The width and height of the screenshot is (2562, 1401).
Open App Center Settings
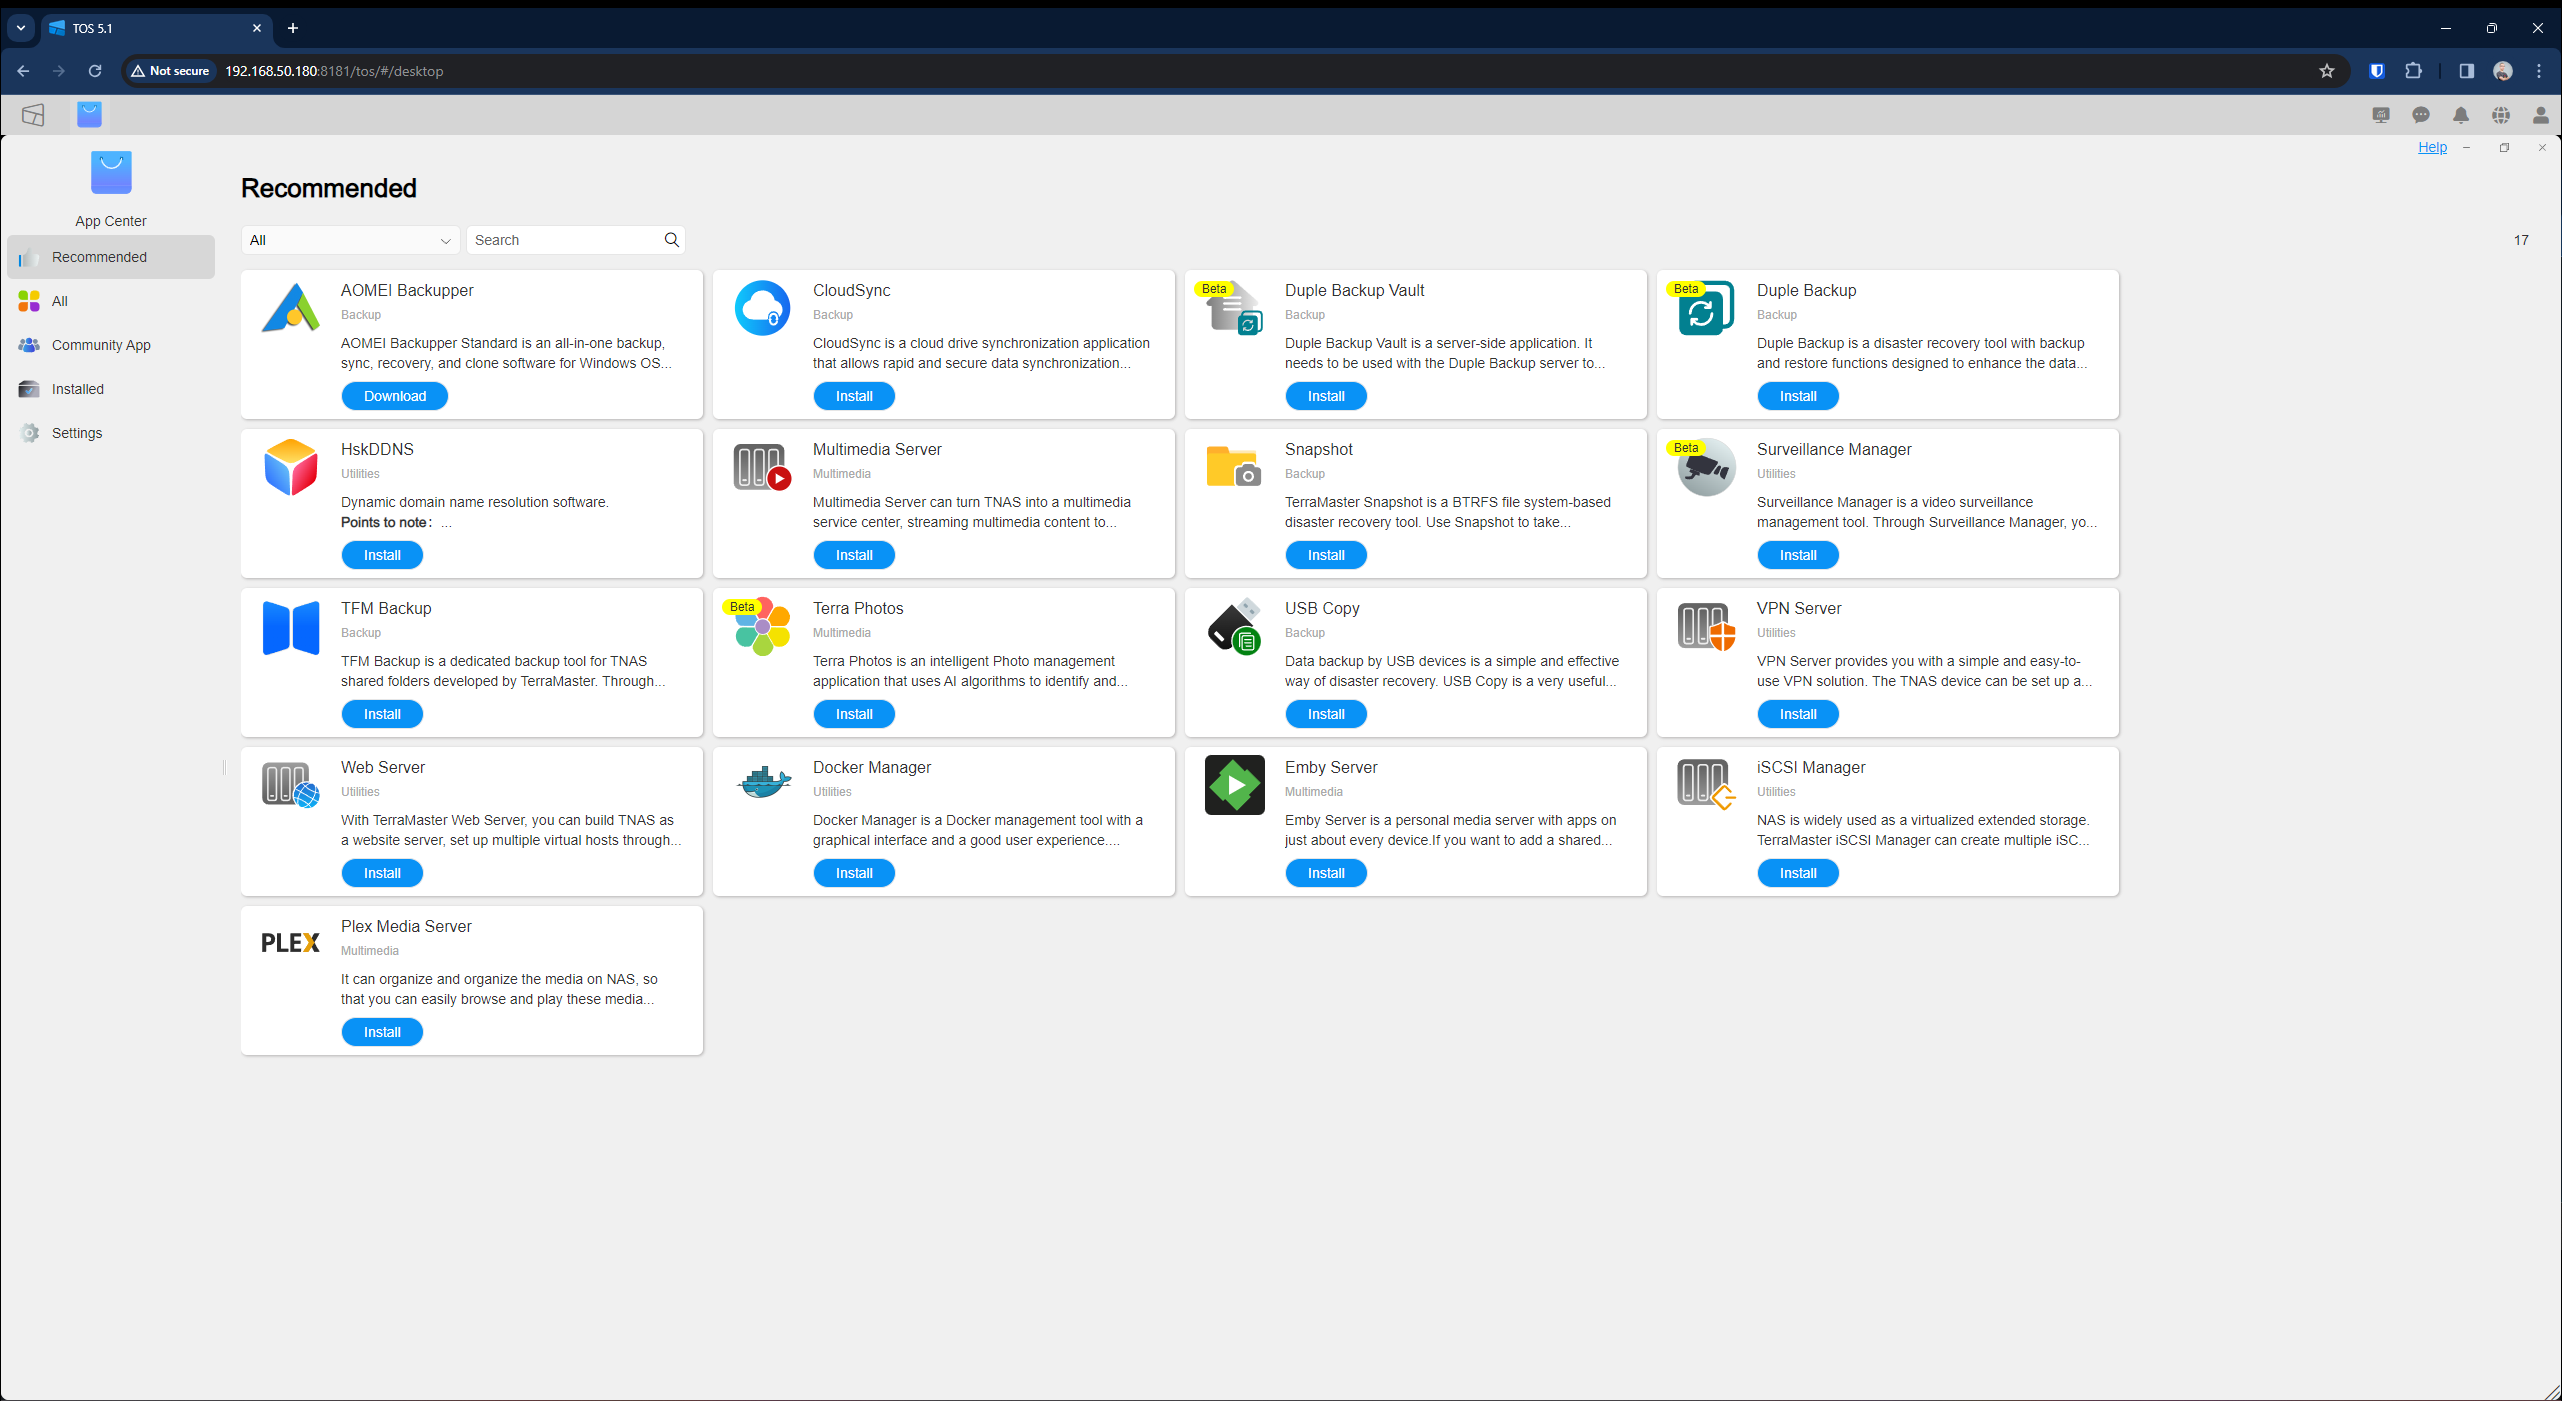coord(111,433)
